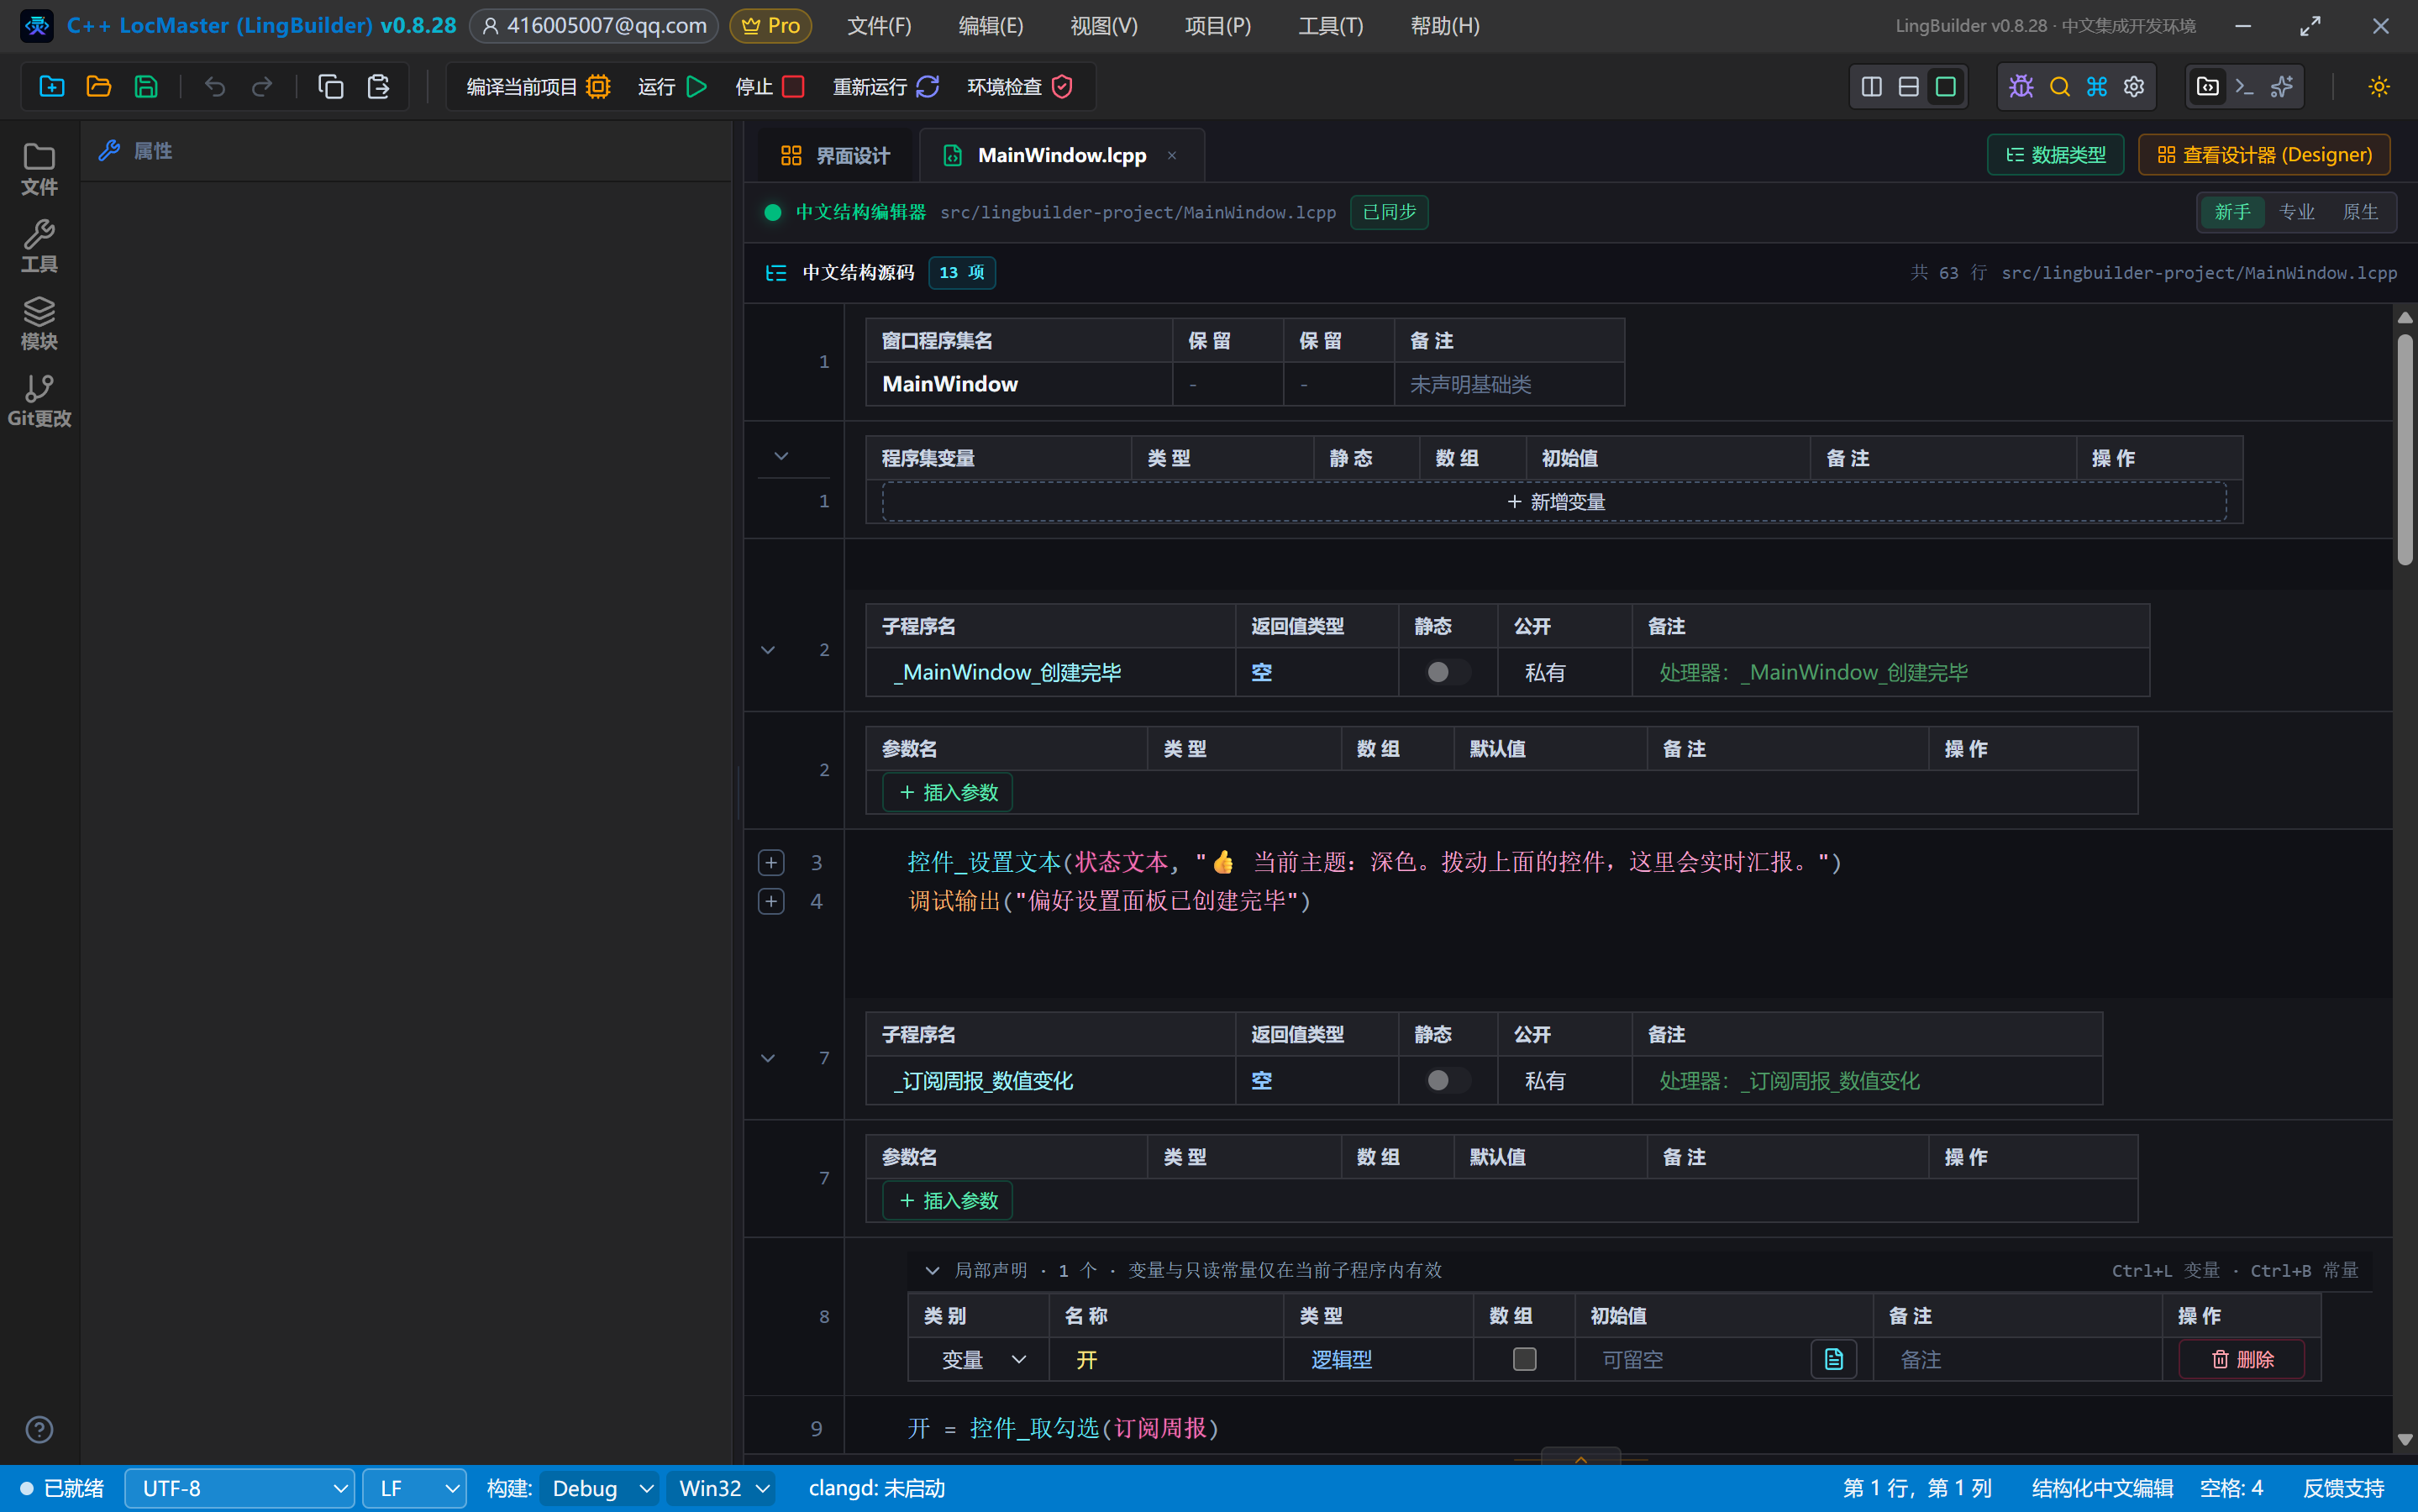Select the 原生 mode option

(x=2360, y=212)
